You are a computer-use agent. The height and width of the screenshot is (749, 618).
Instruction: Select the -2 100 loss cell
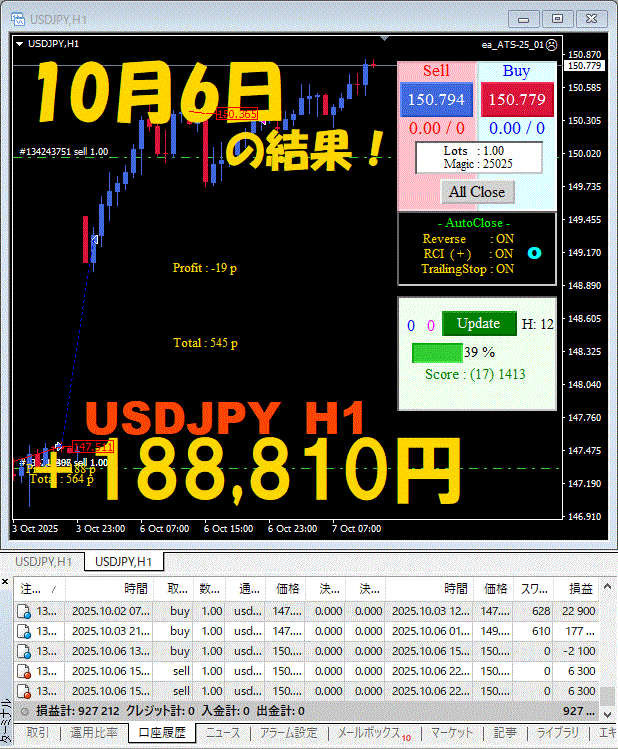[578, 651]
